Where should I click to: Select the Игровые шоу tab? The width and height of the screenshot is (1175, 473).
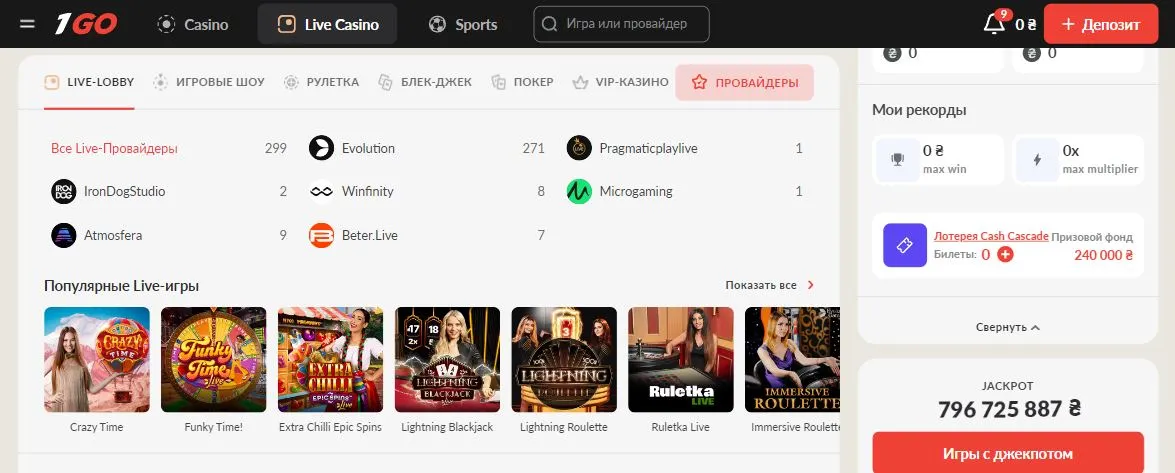point(208,82)
